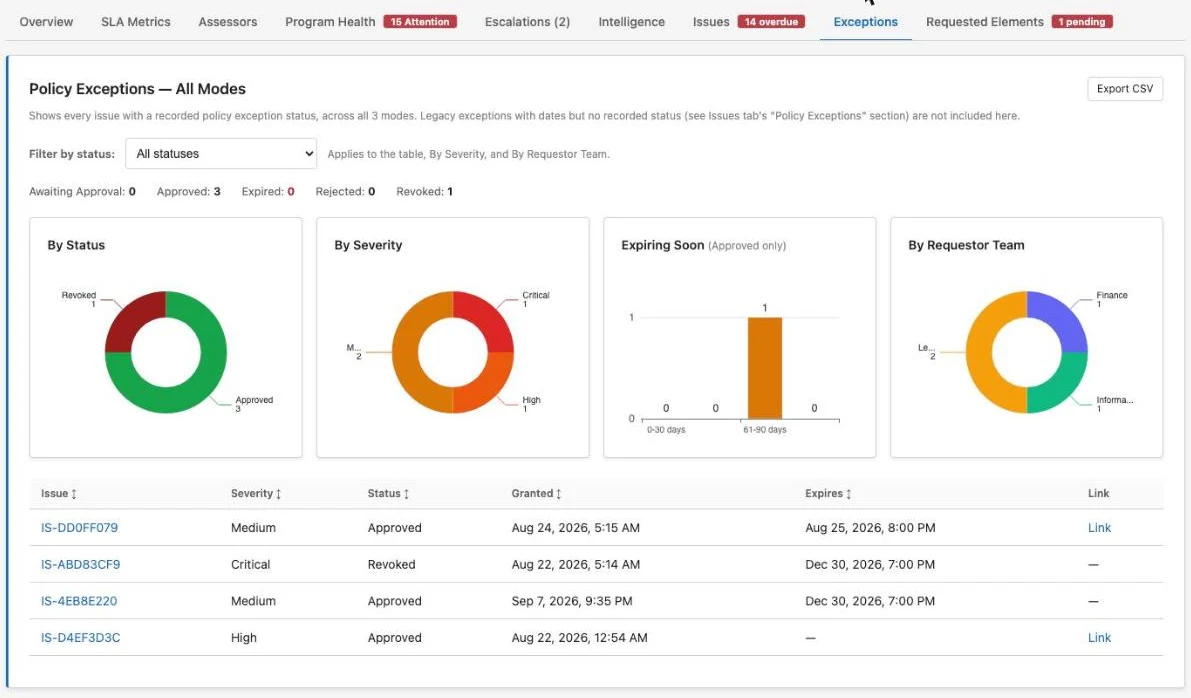This screenshot has width=1191, height=698.
Task: Open issue IS-4EB8E220
Action: 79,601
